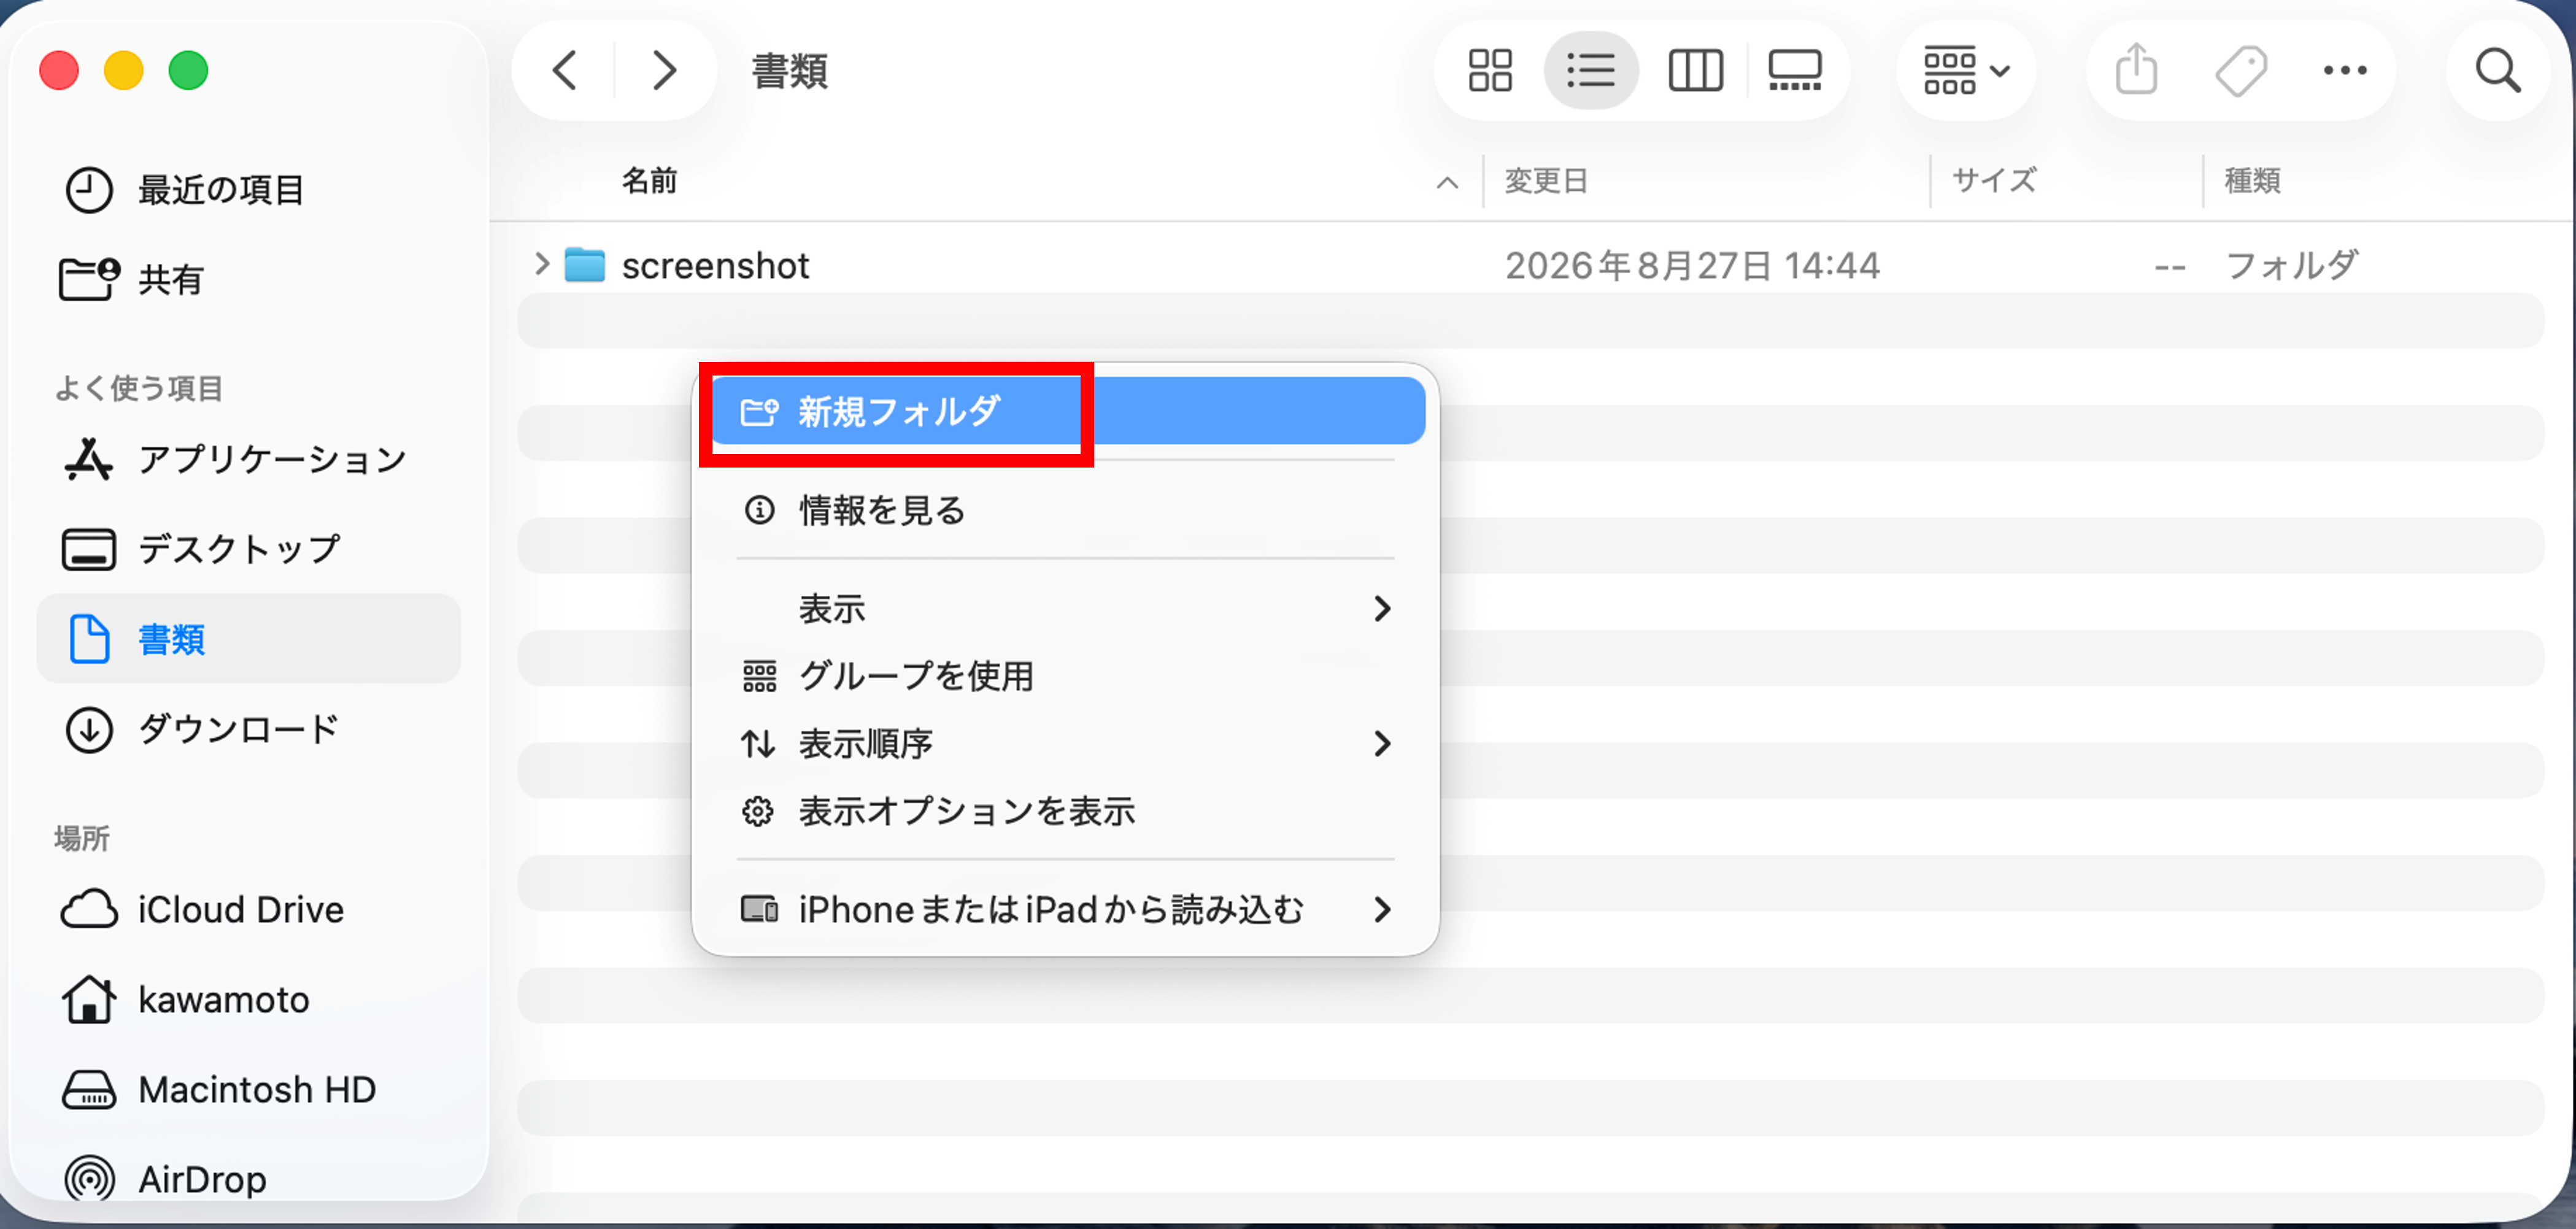Click the iPhone import submenu chevron
This screenshot has height=1229, width=2576.
coord(1383,910)
